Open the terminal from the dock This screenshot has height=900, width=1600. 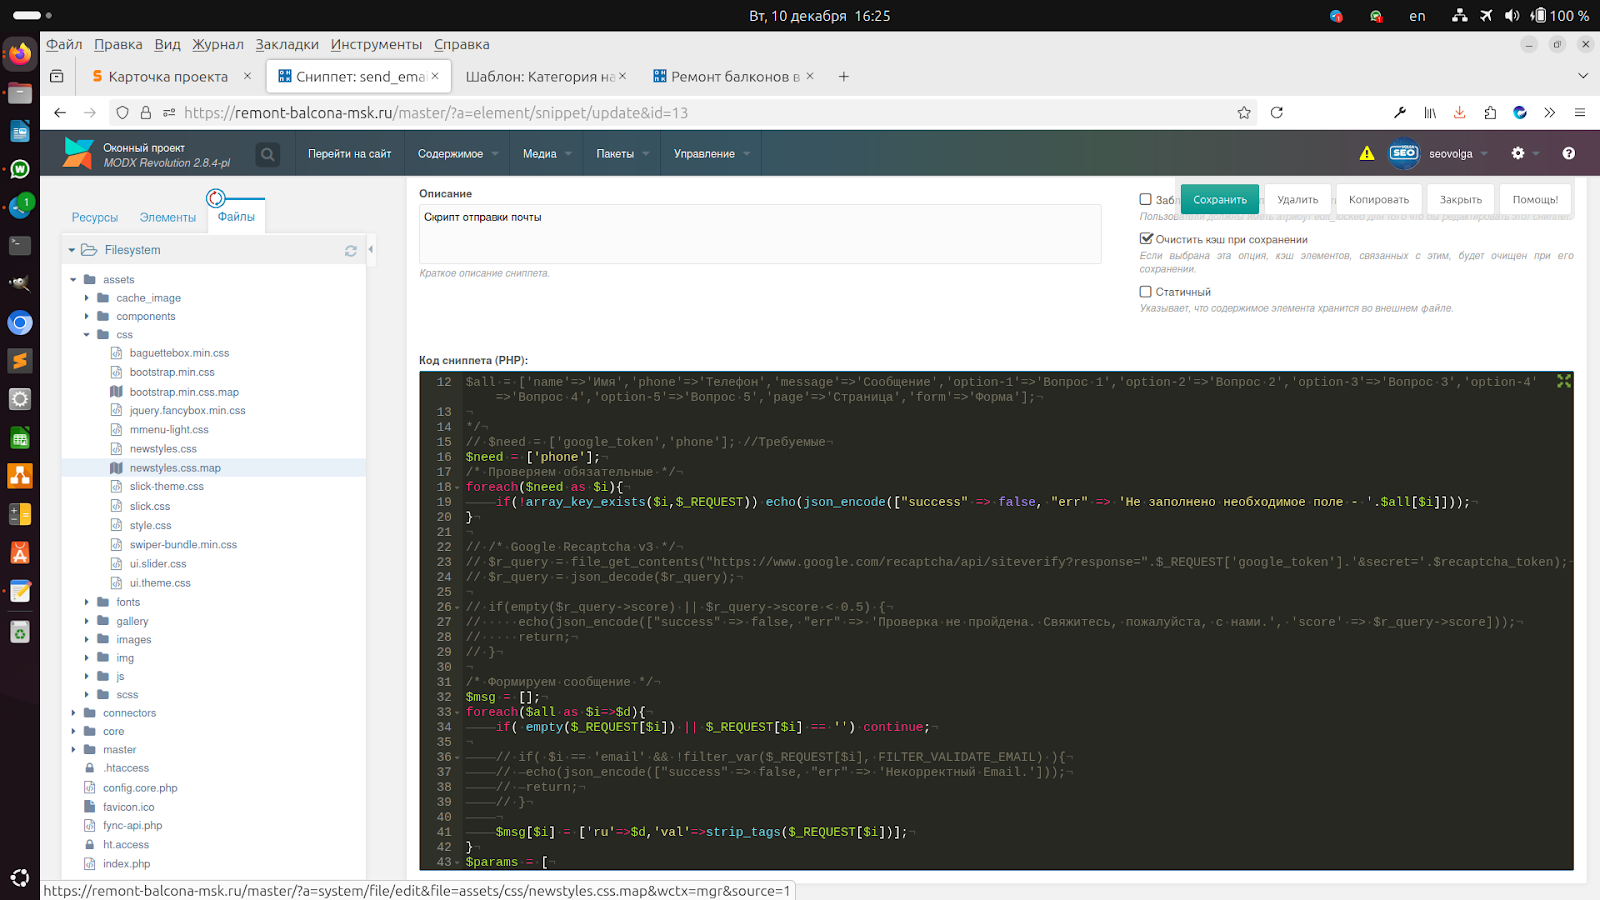(x=20, y=245)
